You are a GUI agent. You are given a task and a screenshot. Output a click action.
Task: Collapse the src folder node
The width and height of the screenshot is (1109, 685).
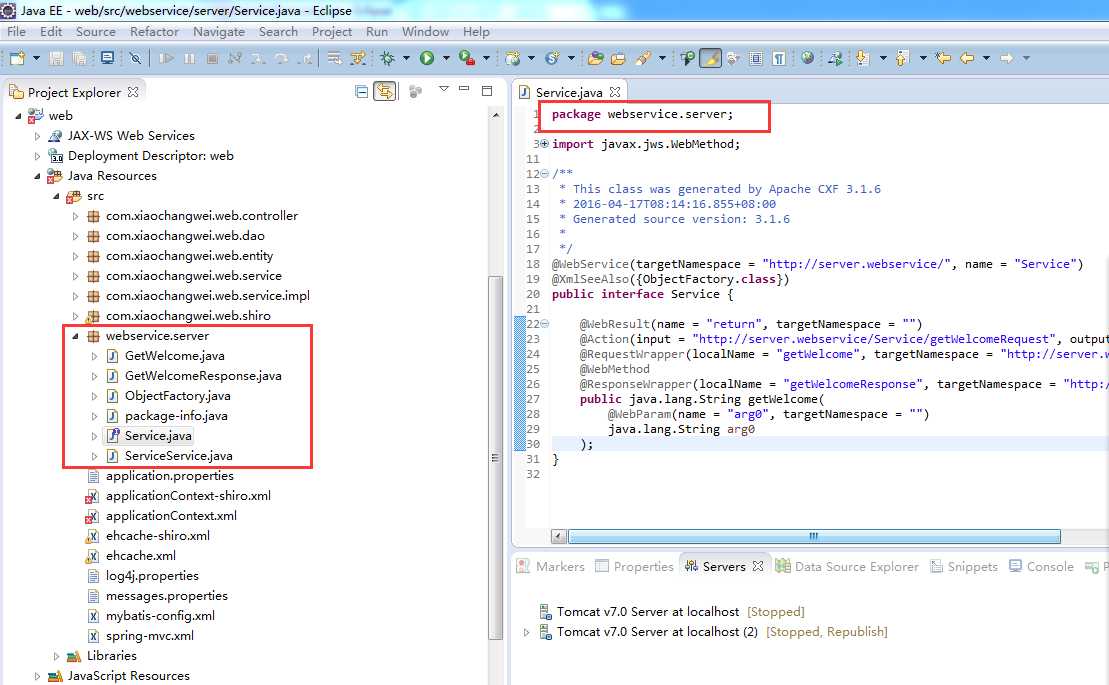pos(57,197)
